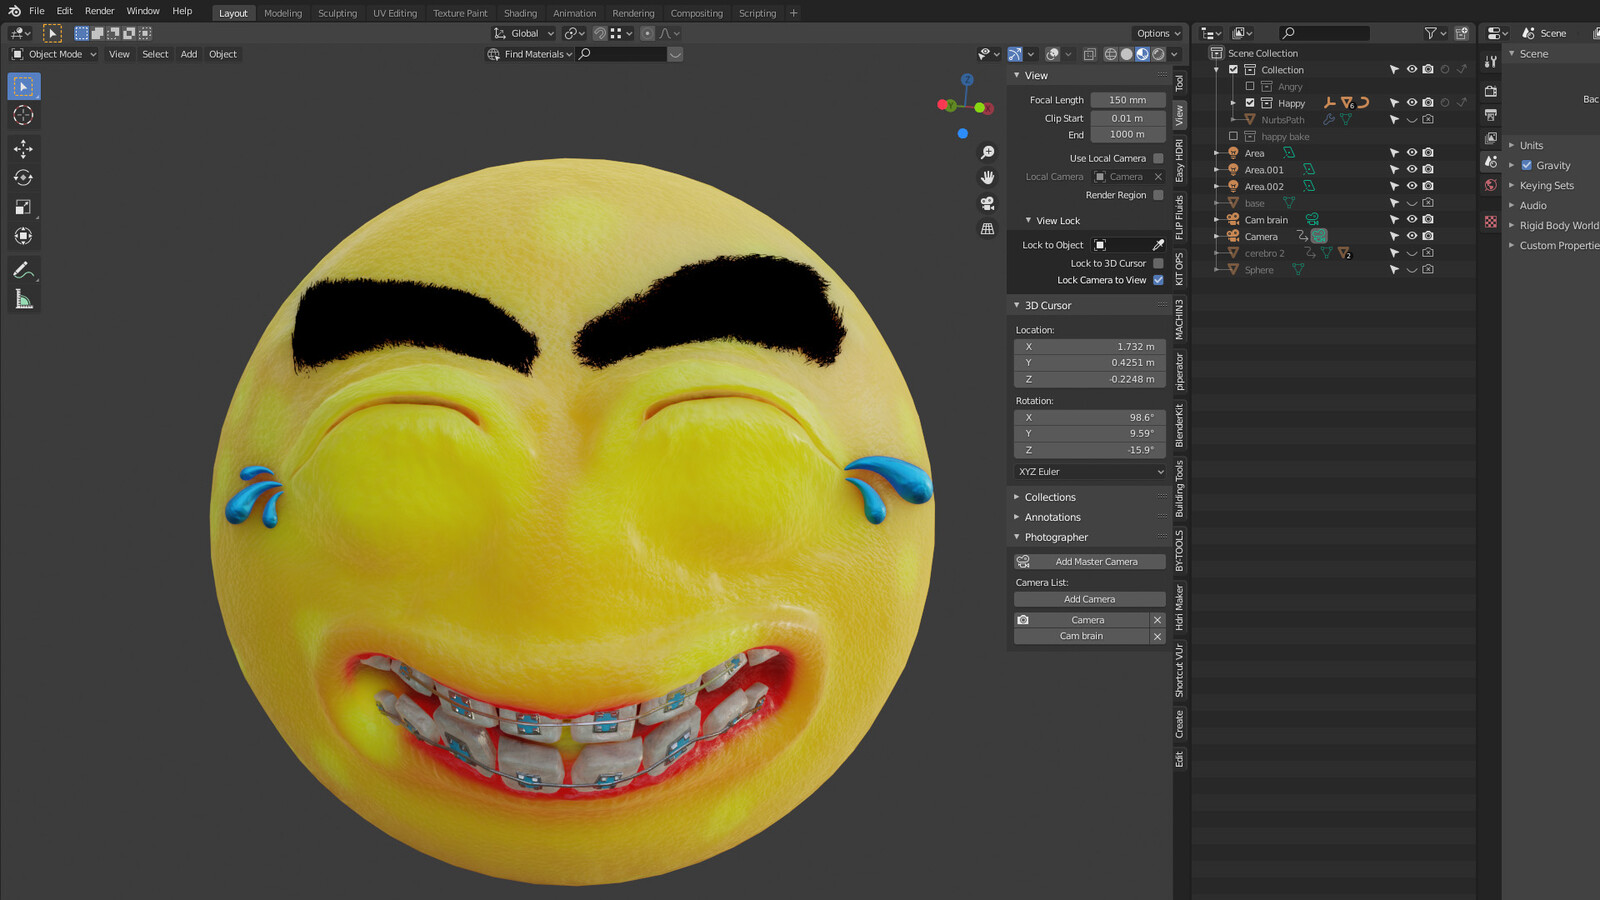This screenshot has width=1600, height=900.
Task: Open the World properties tab icon
Action: click(x=1491, y=185)
